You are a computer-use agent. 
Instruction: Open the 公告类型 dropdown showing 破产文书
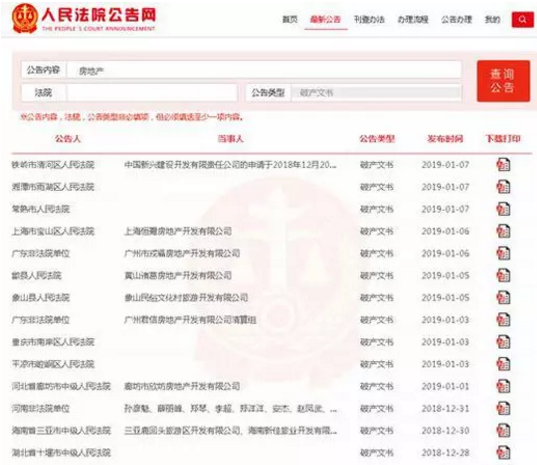[x=376, y=92]
